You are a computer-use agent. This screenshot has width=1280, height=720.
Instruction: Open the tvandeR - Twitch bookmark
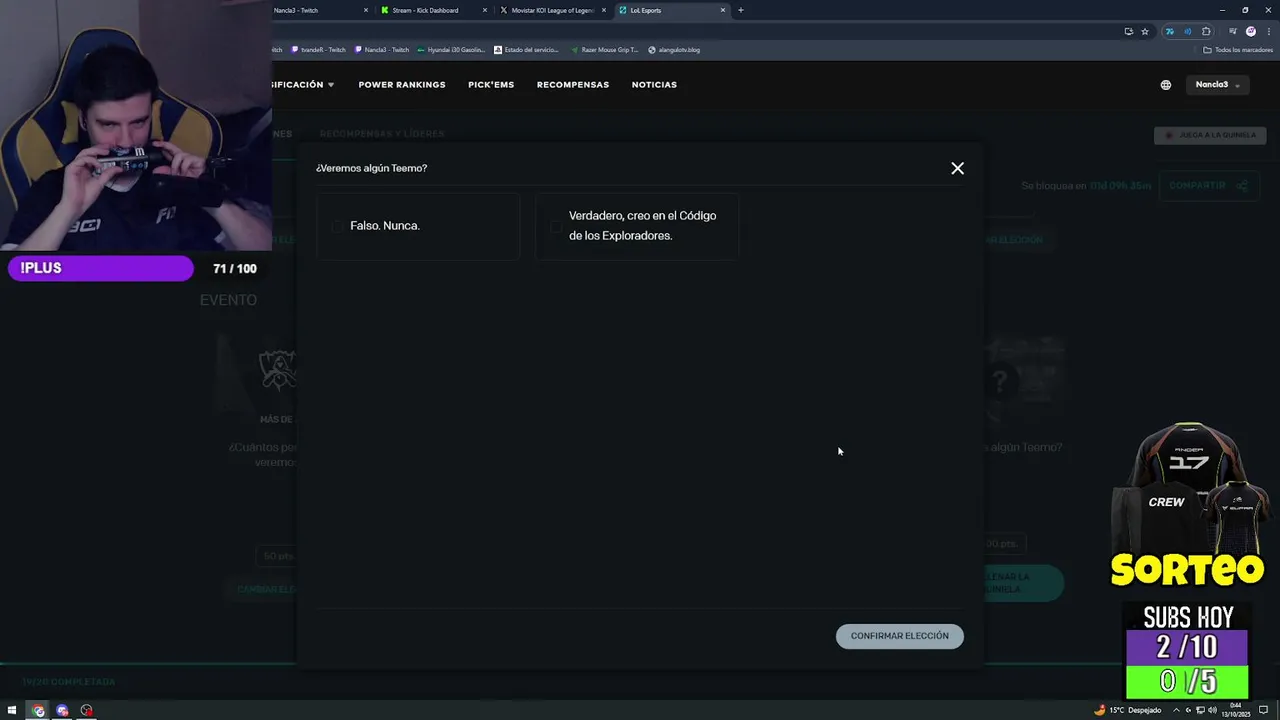[318, 50]
